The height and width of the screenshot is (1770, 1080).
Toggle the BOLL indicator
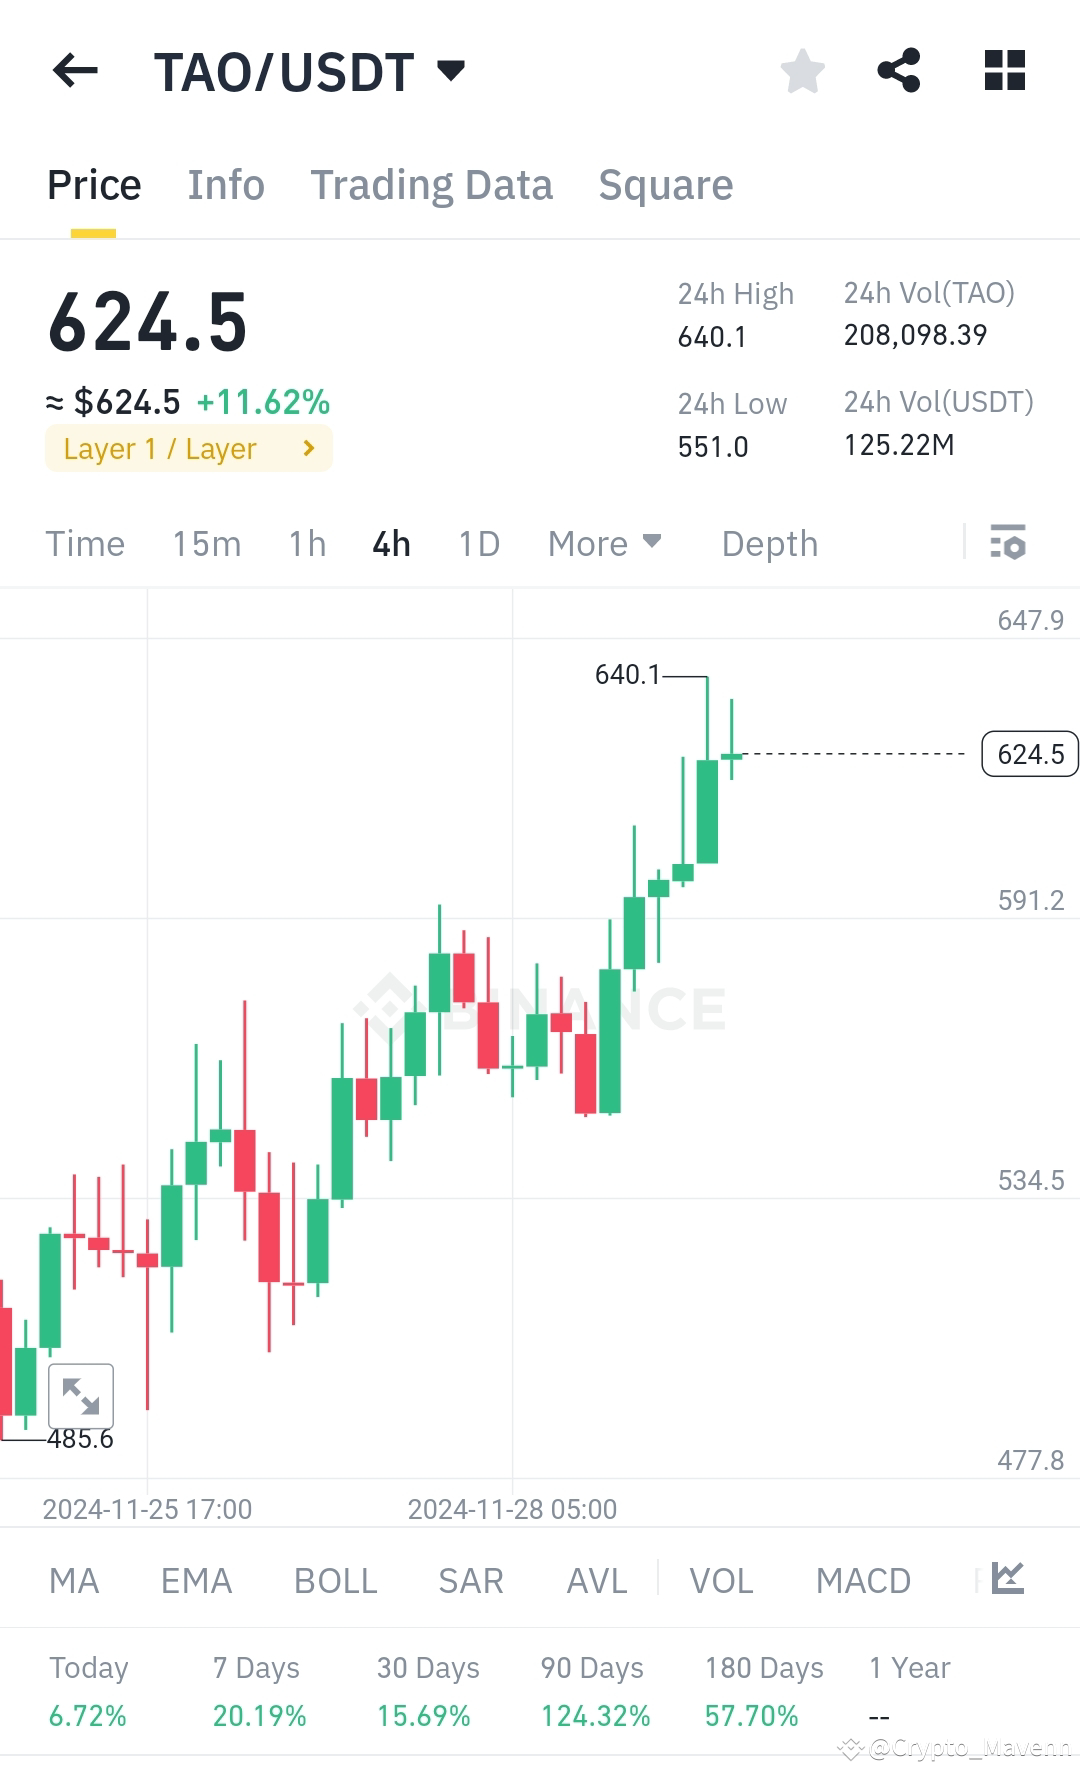[335, 1580]
